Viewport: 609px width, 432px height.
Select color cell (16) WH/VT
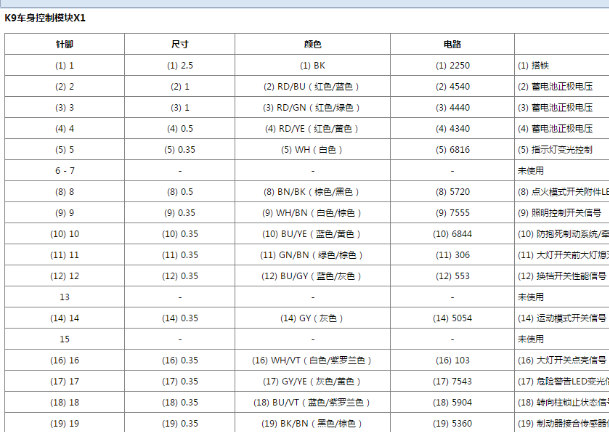(x=312, y=360)
